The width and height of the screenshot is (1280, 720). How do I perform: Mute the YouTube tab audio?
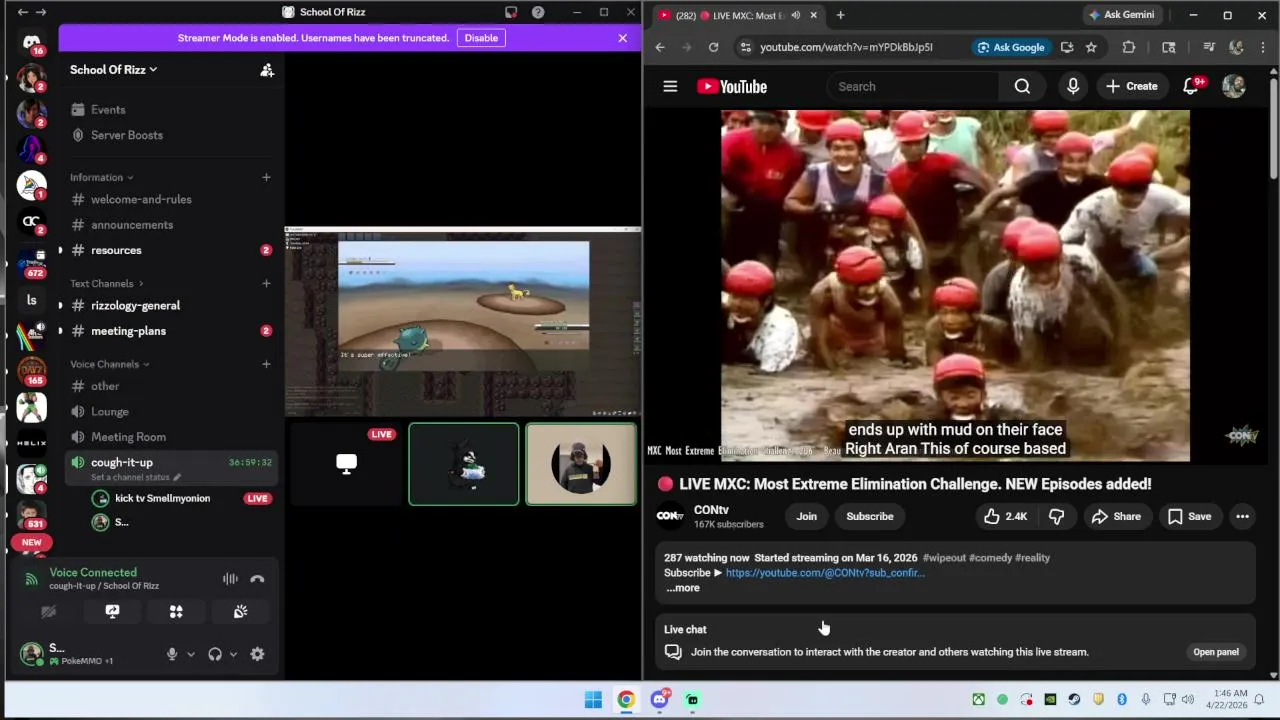[x=796, y=15]
